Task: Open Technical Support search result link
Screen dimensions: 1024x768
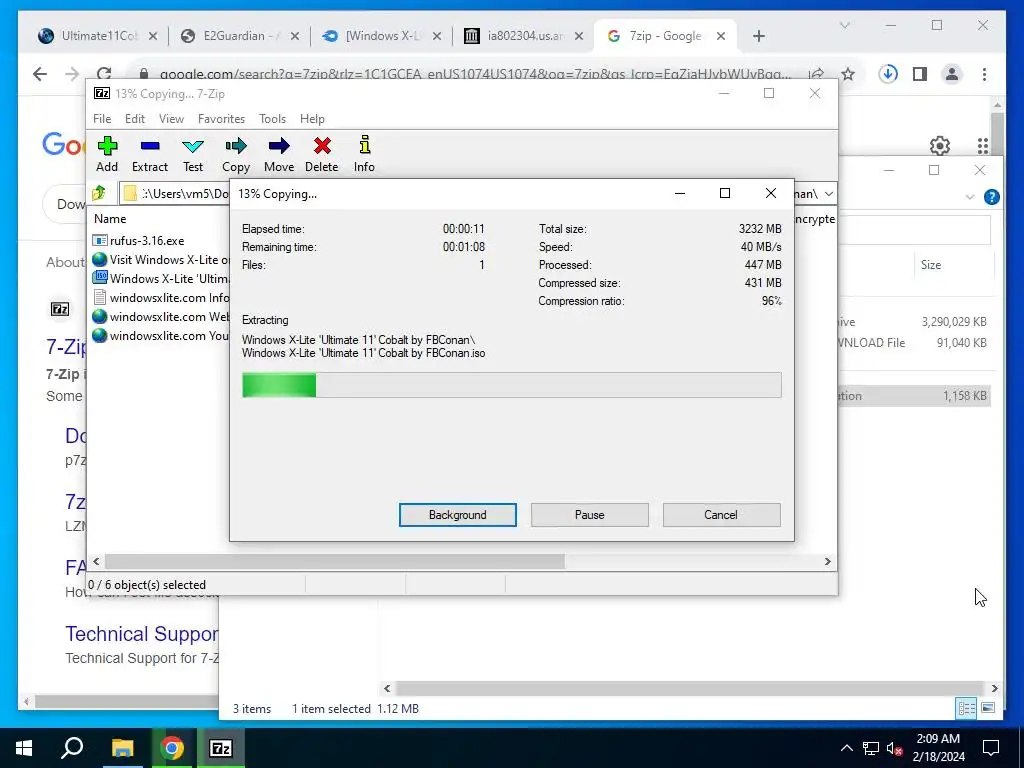Action: (142, 633)
